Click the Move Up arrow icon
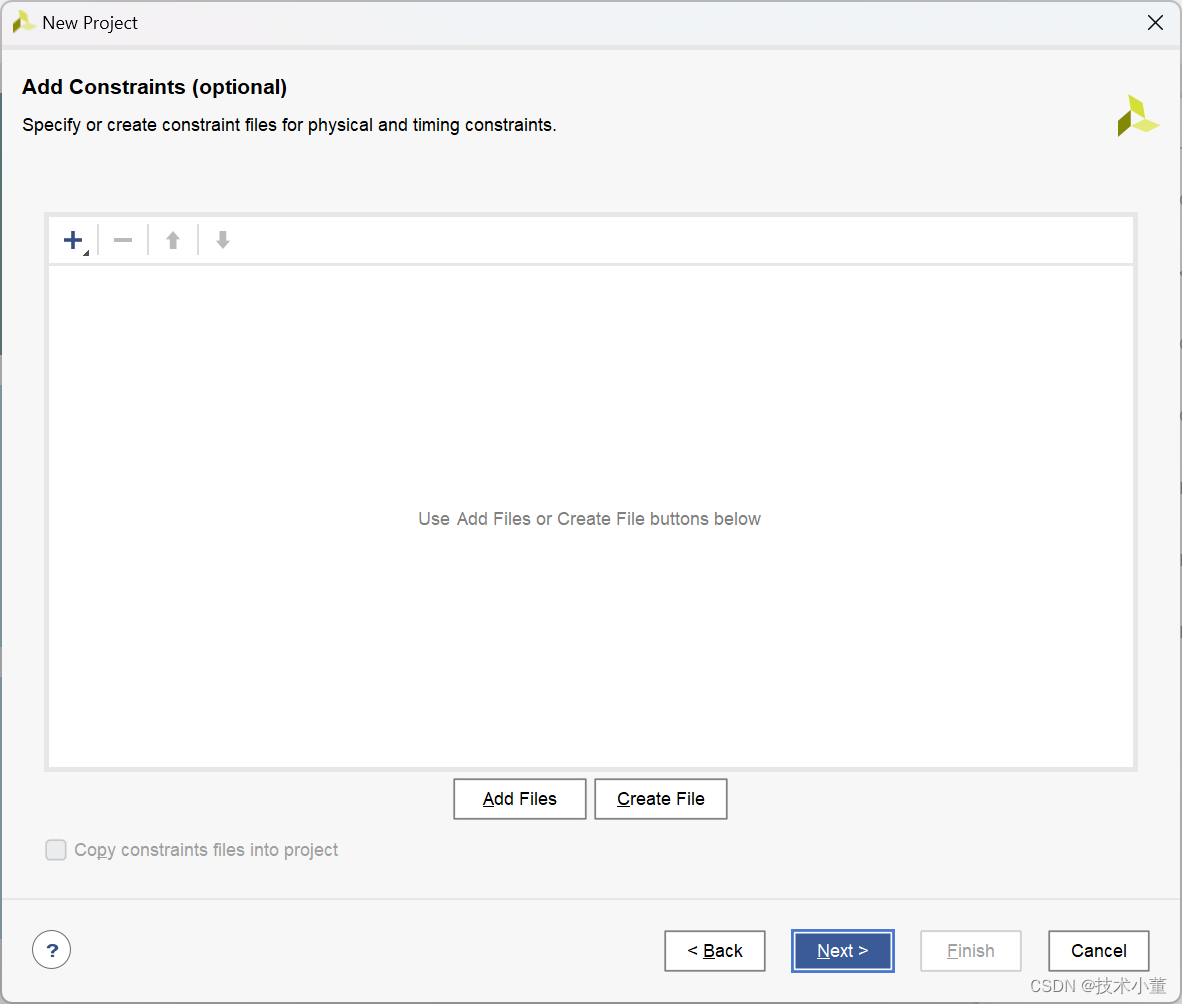 tap(173, 240)
